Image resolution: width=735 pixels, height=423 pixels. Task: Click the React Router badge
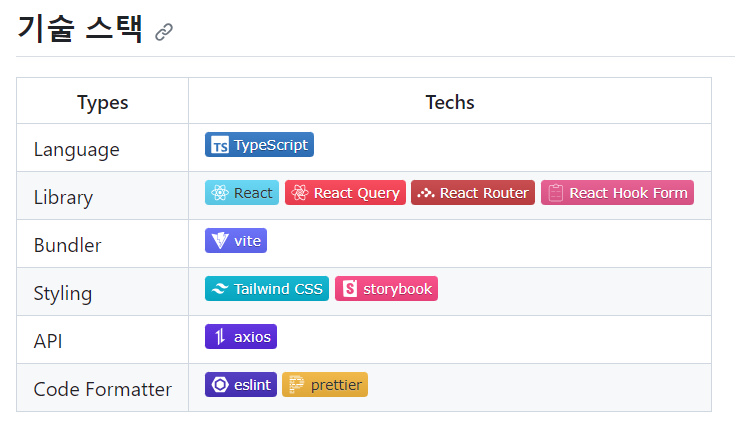click(x=473, y=193)
